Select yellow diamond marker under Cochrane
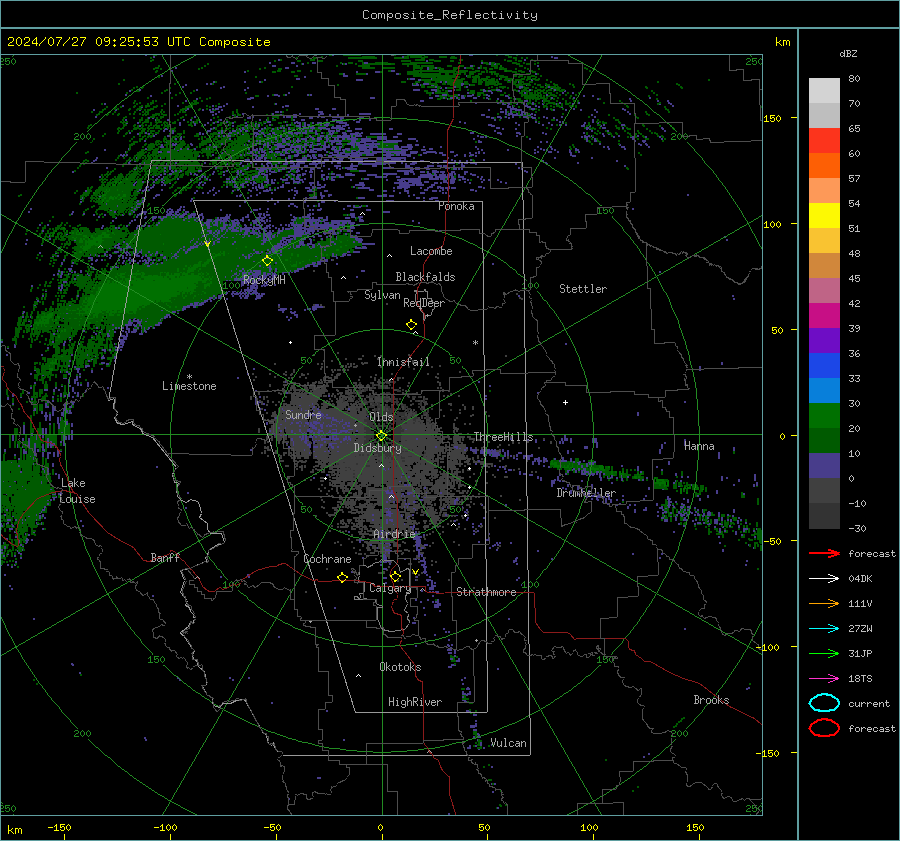 click(343, 578)
